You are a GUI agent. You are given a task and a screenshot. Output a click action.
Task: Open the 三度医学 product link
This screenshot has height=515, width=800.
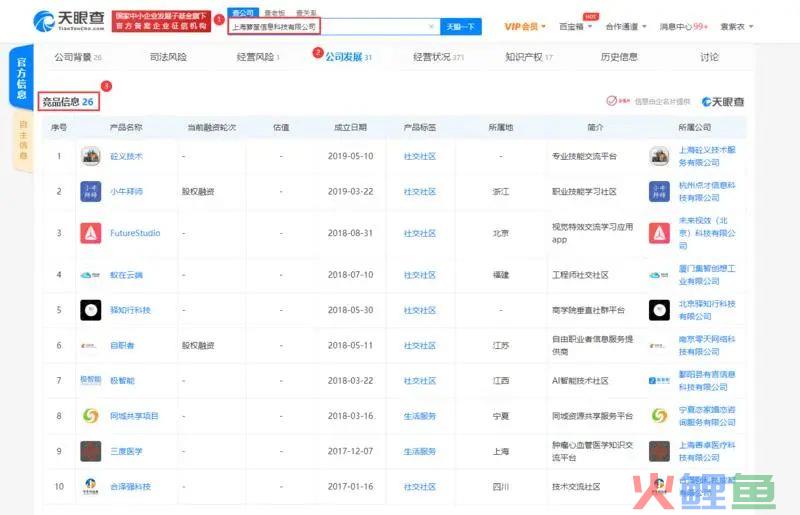tap(126, 451)
